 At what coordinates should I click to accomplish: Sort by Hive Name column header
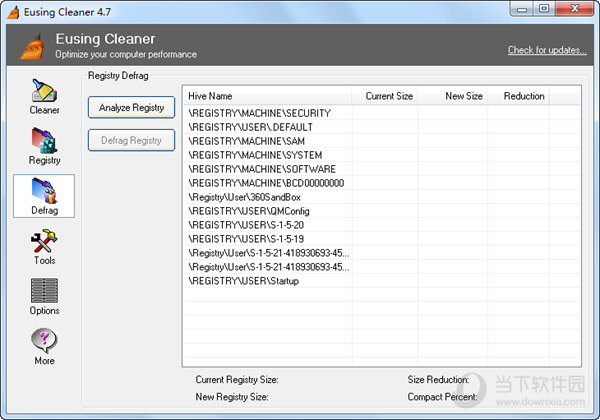click(267, 96)
